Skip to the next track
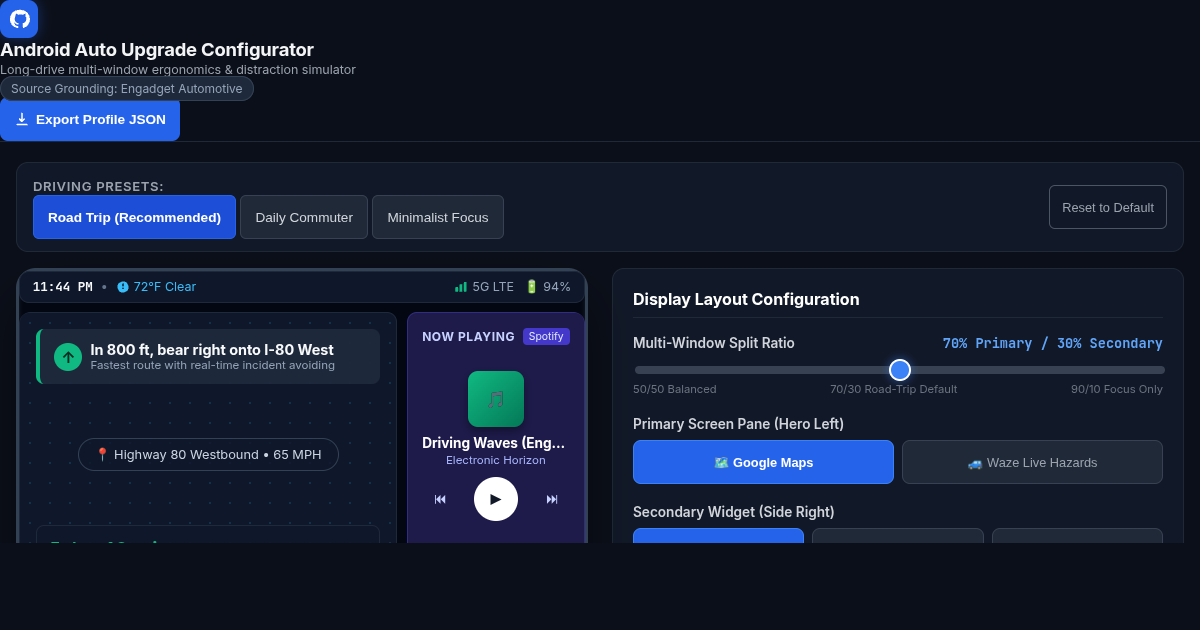Screen dimensions: 1200x630 [552, 499]
